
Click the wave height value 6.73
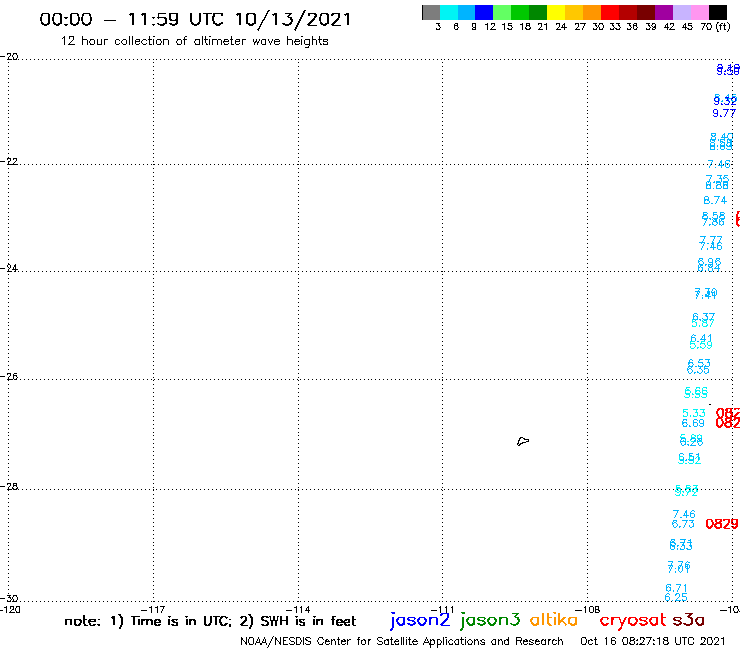tap(683, 524)
